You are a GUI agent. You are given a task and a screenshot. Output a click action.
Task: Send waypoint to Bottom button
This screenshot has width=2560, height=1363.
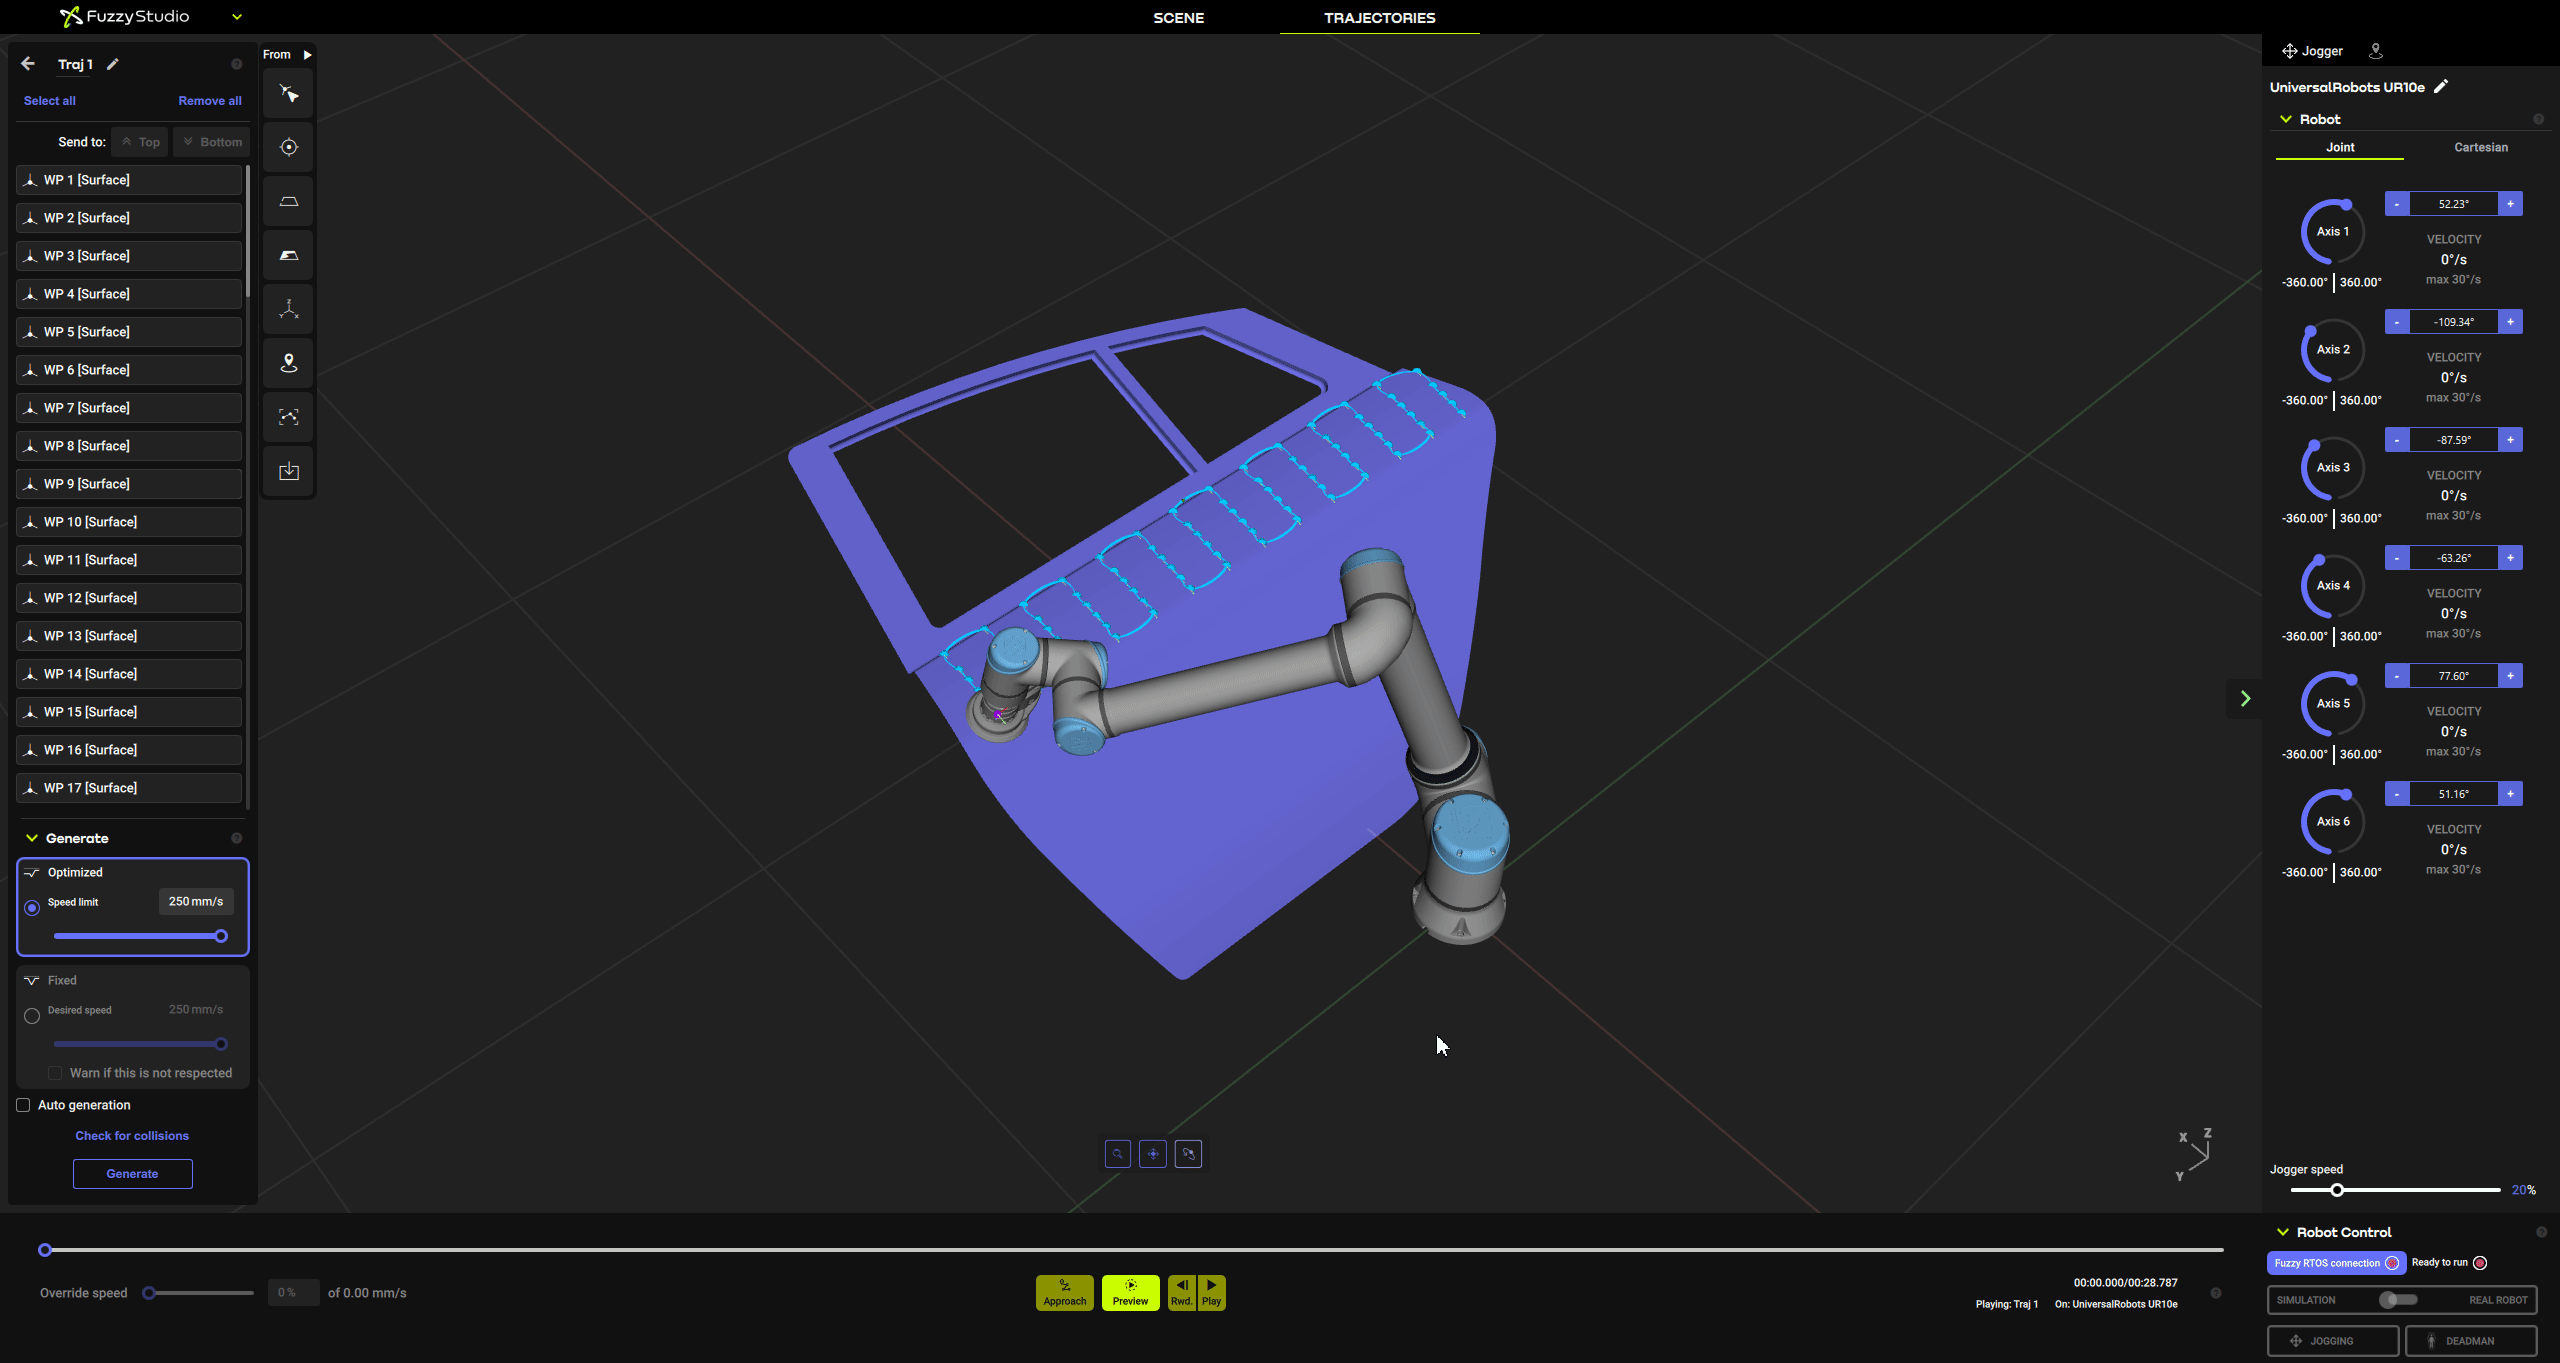pyautogui.click(x=212, y=142)
